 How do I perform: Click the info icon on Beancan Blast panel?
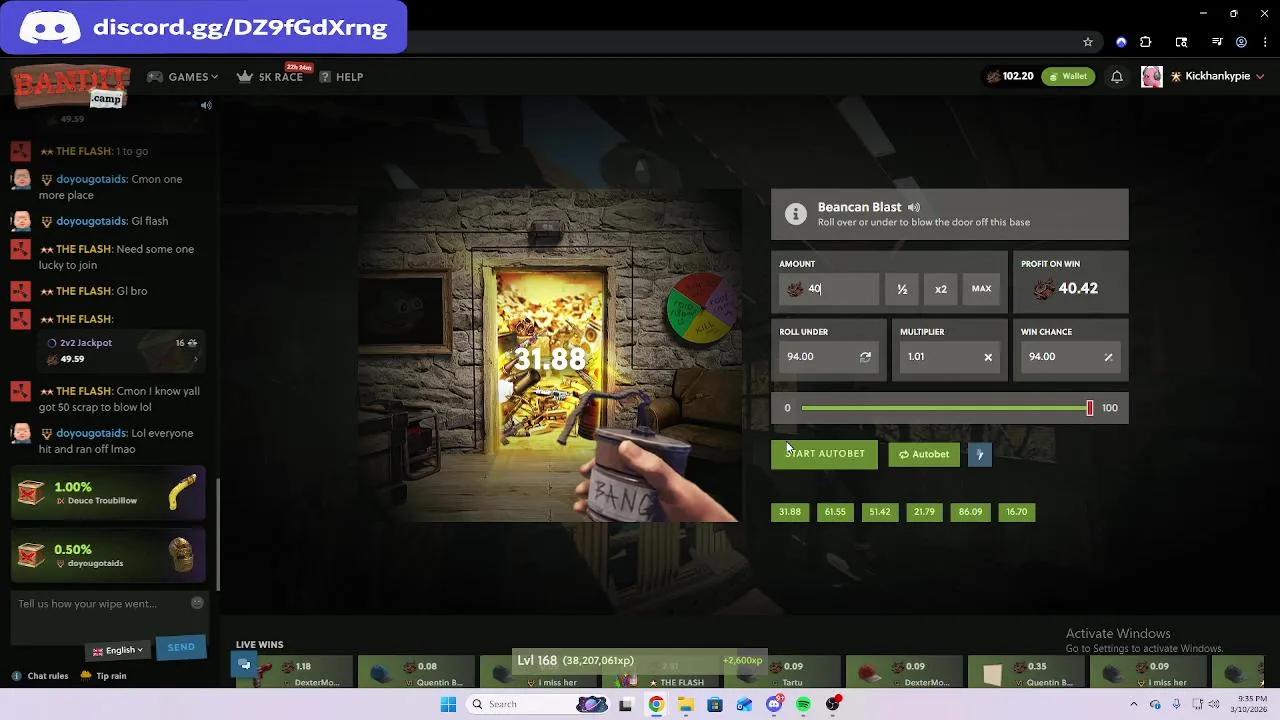click(795, 213)
